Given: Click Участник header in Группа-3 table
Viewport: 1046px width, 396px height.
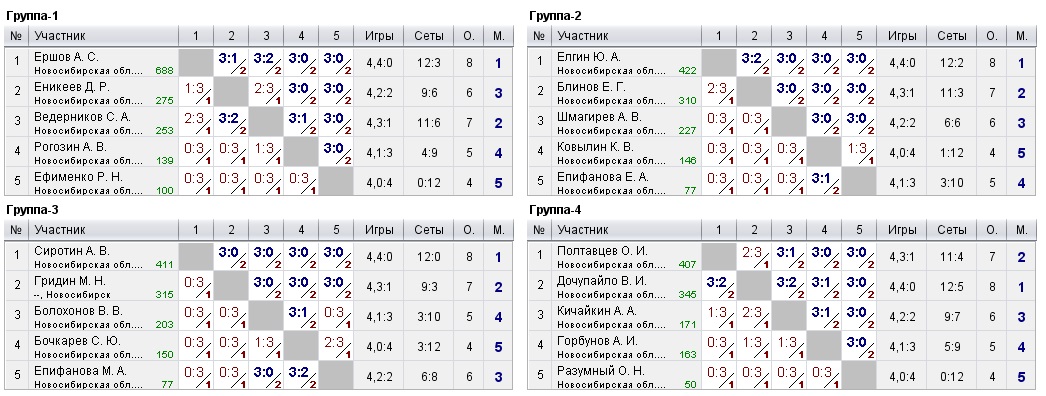Looking at the screenshot, I should (x=60, y=230).
